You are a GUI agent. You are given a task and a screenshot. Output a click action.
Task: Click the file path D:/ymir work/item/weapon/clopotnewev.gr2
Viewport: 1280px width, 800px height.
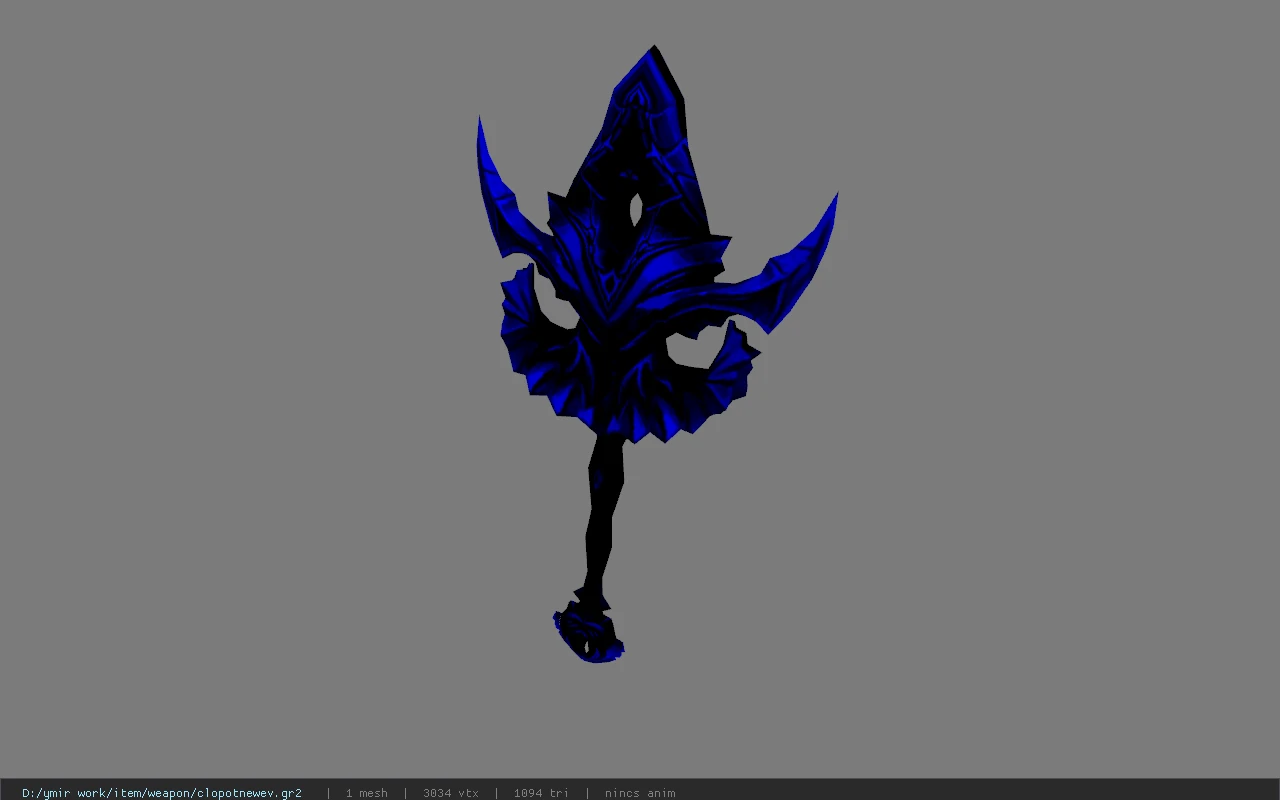[x=162, y=793]
